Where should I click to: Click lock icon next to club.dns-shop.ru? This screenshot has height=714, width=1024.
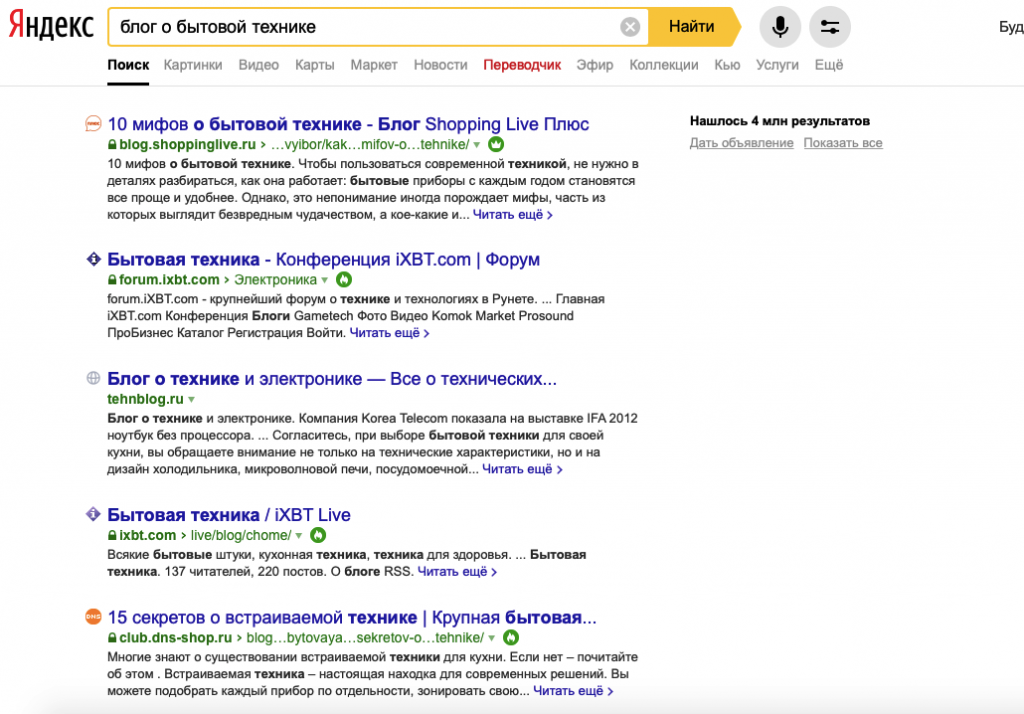[112, 638]
